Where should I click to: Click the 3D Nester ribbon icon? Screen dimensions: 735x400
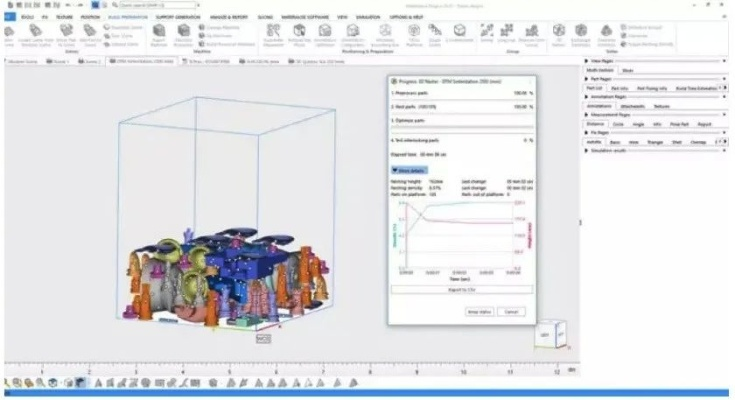point(556,33)
